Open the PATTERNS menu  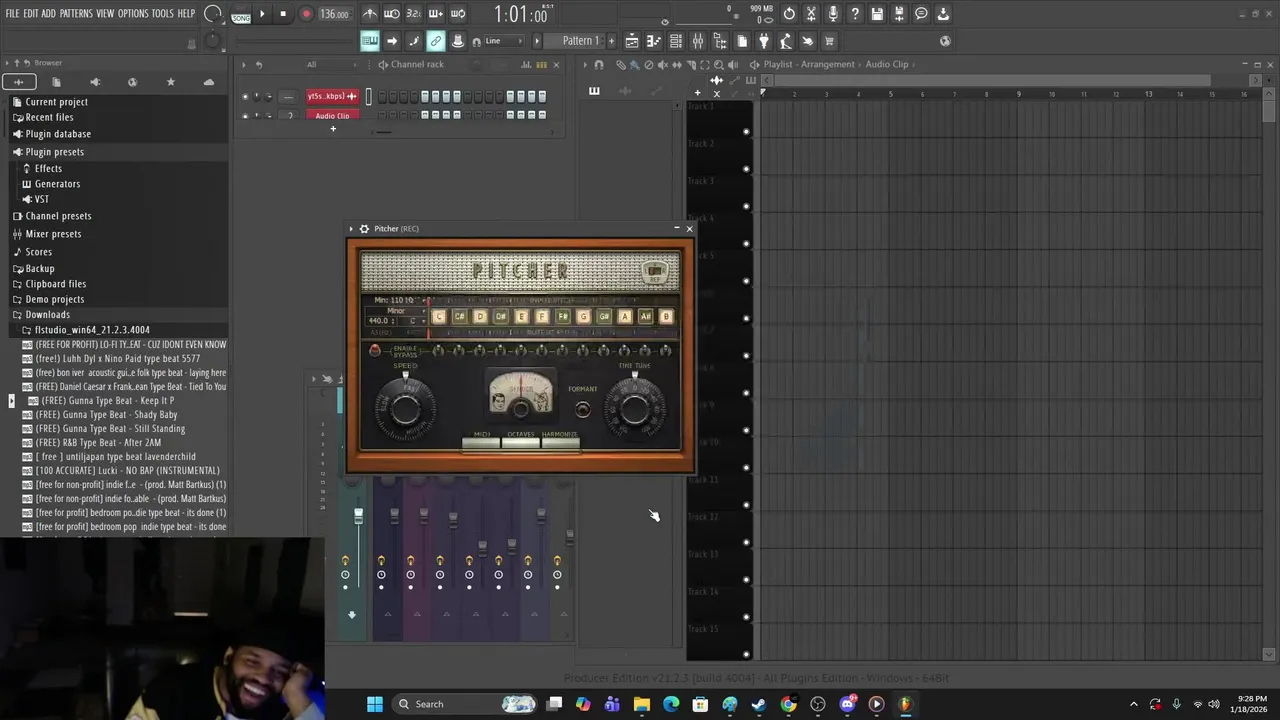(x=76, y=14)
